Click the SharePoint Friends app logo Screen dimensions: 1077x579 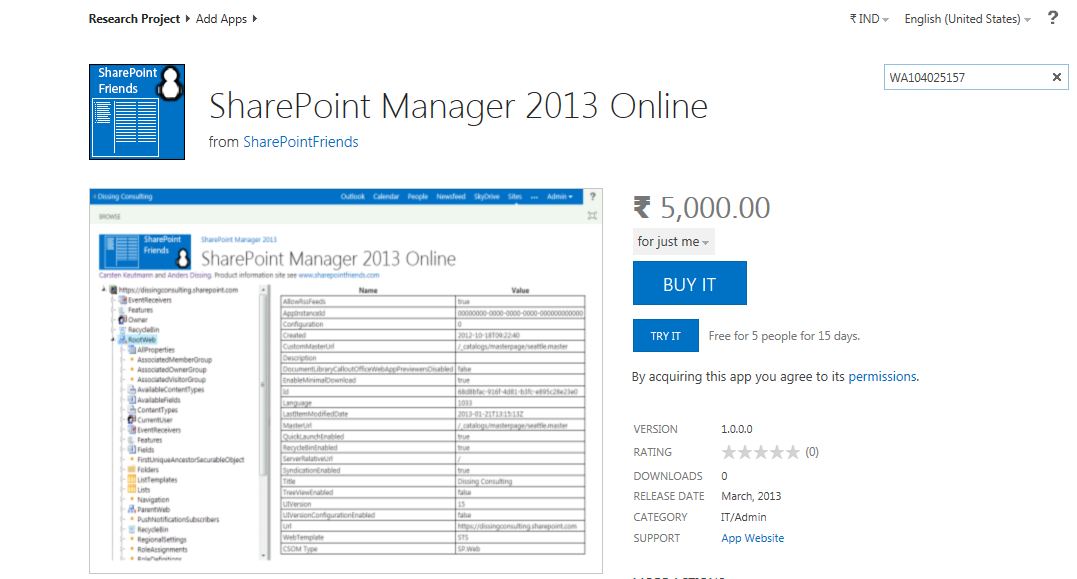point(137,112)
